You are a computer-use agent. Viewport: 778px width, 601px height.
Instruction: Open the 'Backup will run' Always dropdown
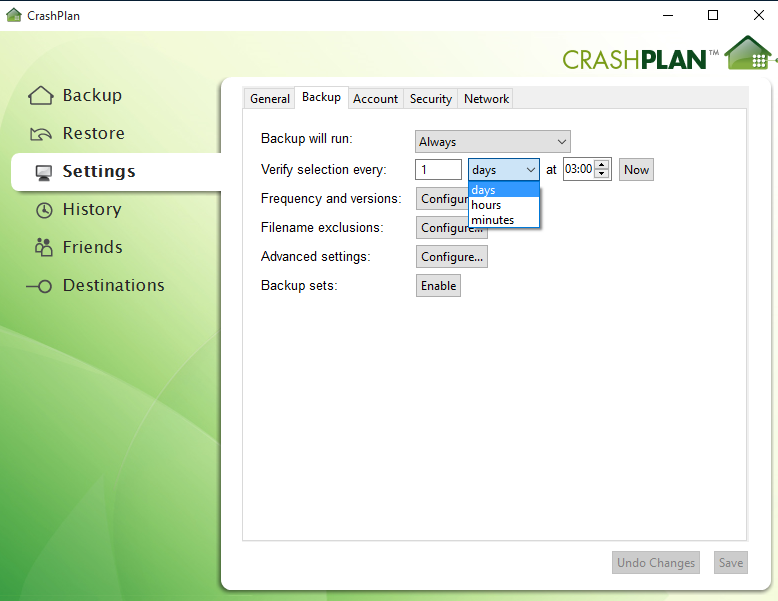tap(493, 142)
